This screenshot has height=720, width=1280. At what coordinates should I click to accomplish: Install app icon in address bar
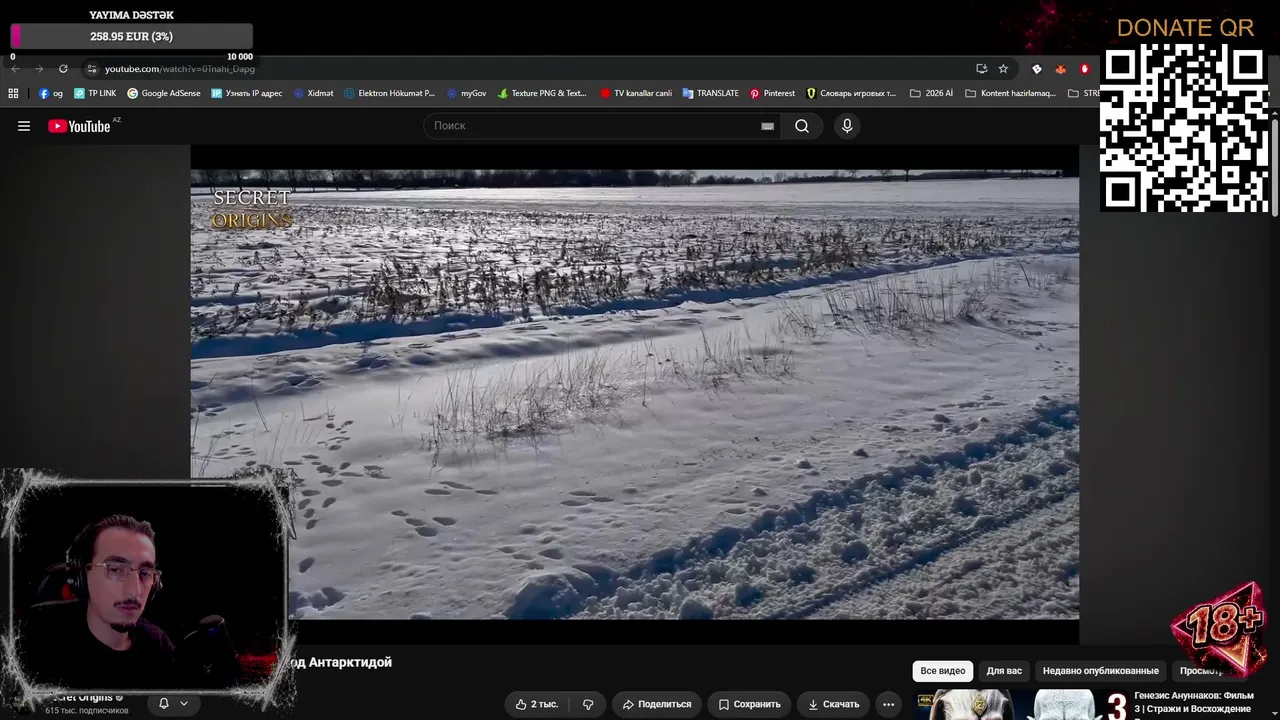pyautogui.click(x=981, y=69)
